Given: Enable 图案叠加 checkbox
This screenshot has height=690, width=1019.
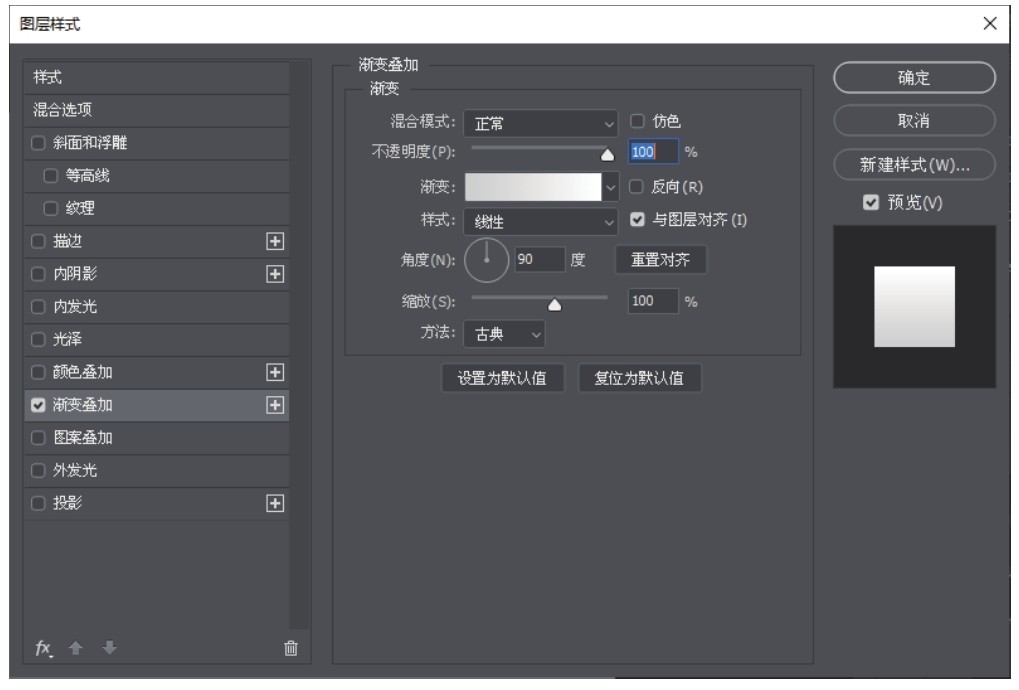Looking at the screenshot, I should click(x=38, y=438).
